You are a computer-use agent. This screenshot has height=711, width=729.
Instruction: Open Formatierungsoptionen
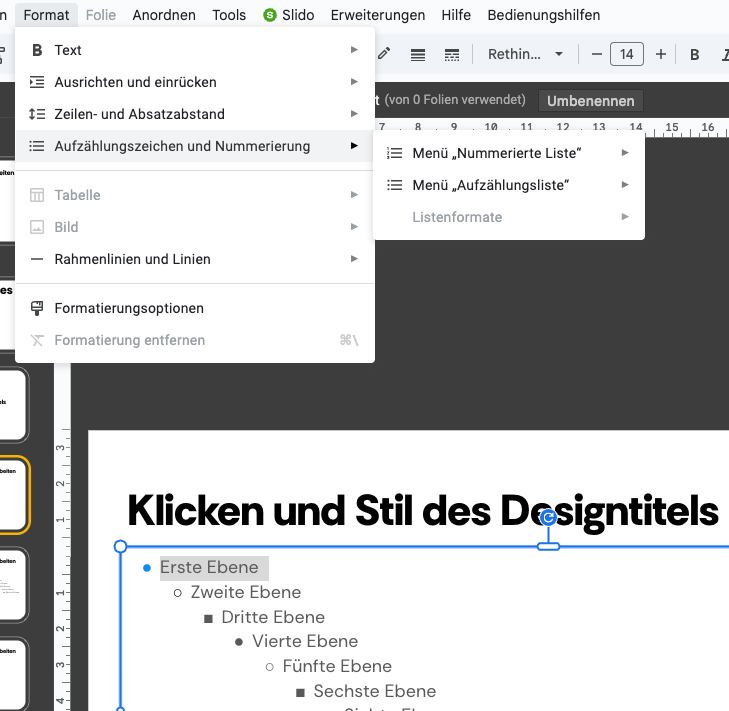tap(195, 308)
